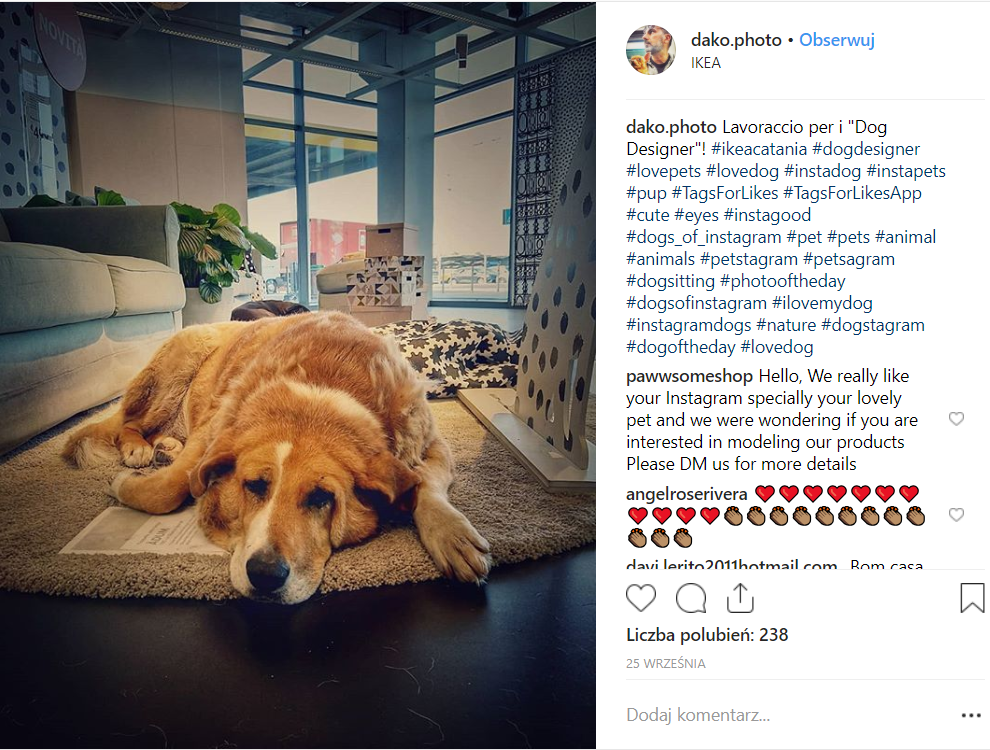Like the pawwsomeshop comment heart
The height and width of the screenshot is (750, 990).
tap(957, 419)
